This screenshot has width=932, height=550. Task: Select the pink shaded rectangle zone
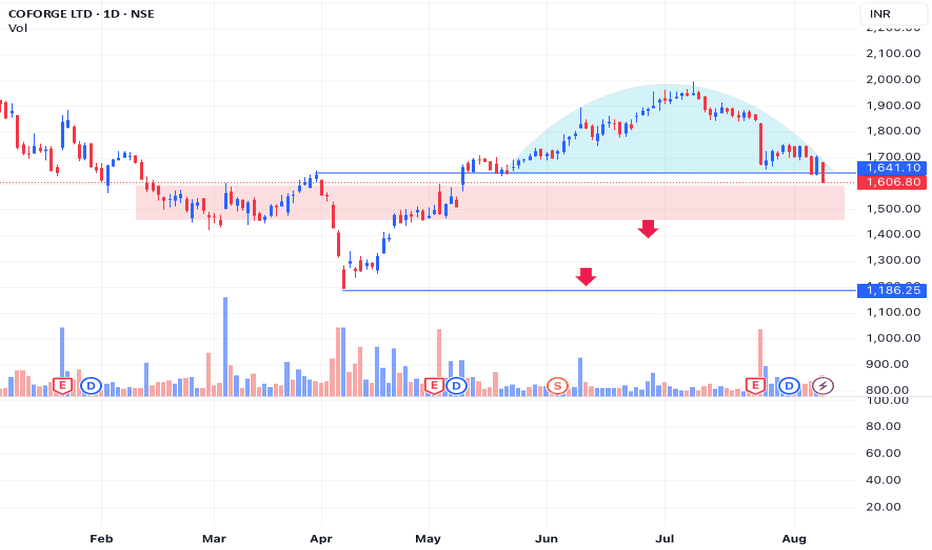(x=490, y=203)
